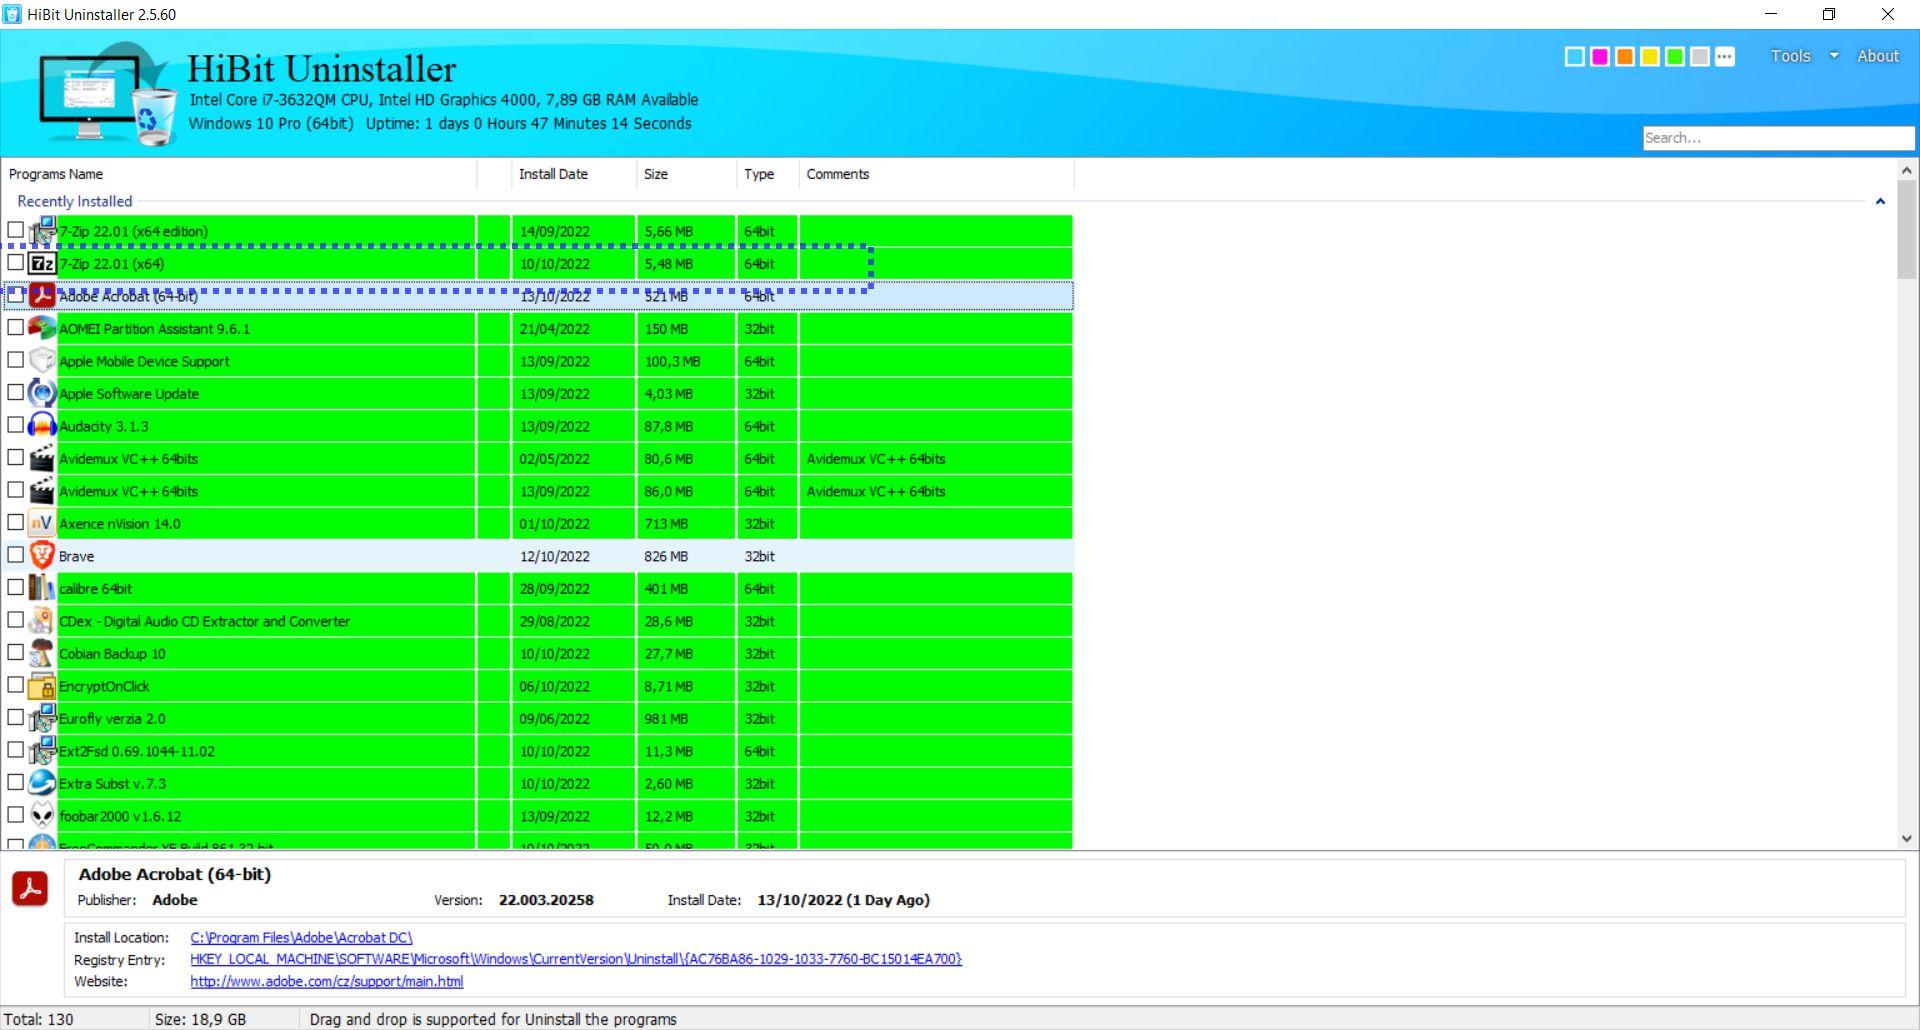Click the Adobe Acrobat icon in list row
Image resolution: width=1920 pixels, height=1030 pixels.
tap(42, 296)
